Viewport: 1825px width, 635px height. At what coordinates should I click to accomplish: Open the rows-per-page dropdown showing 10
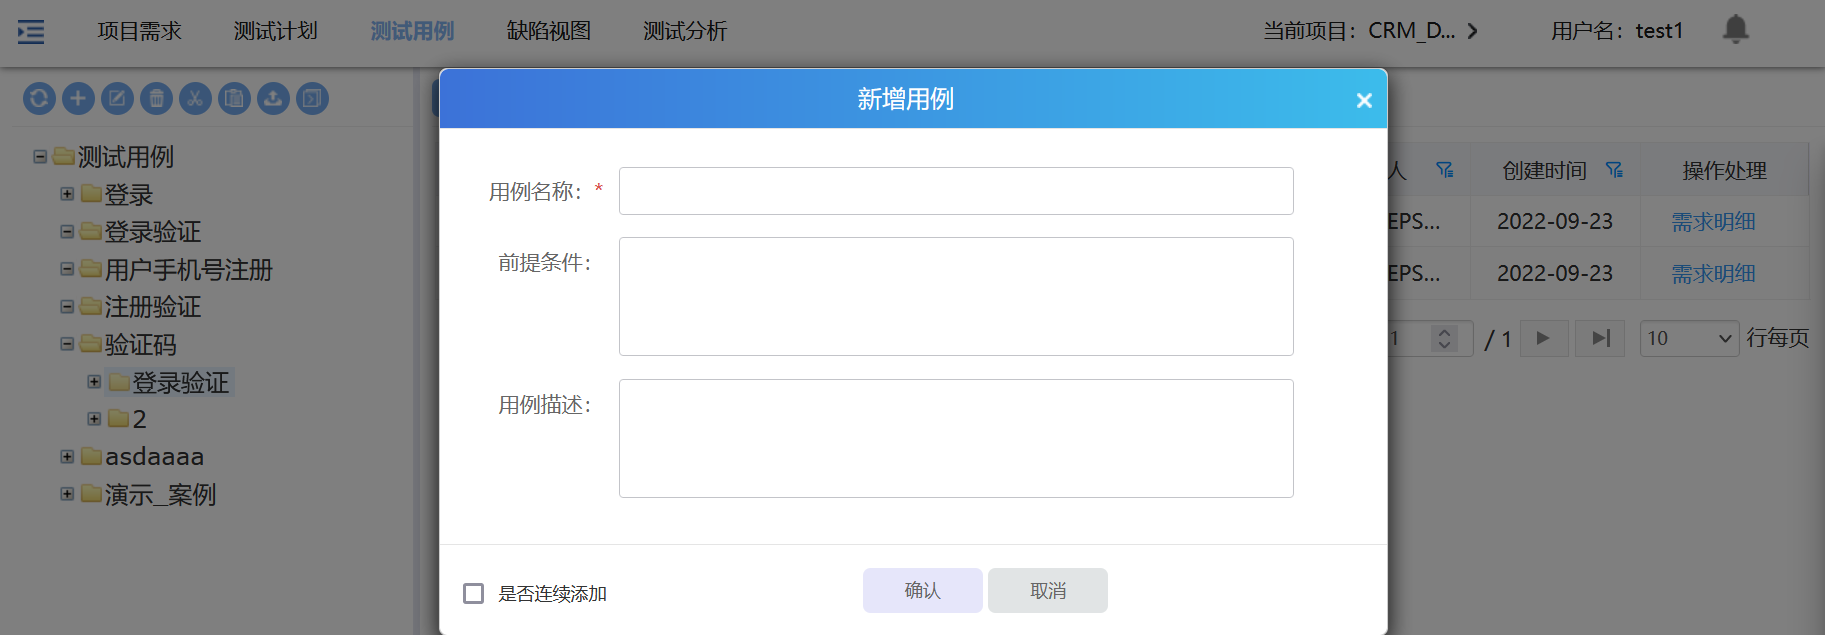point(1688,338)
